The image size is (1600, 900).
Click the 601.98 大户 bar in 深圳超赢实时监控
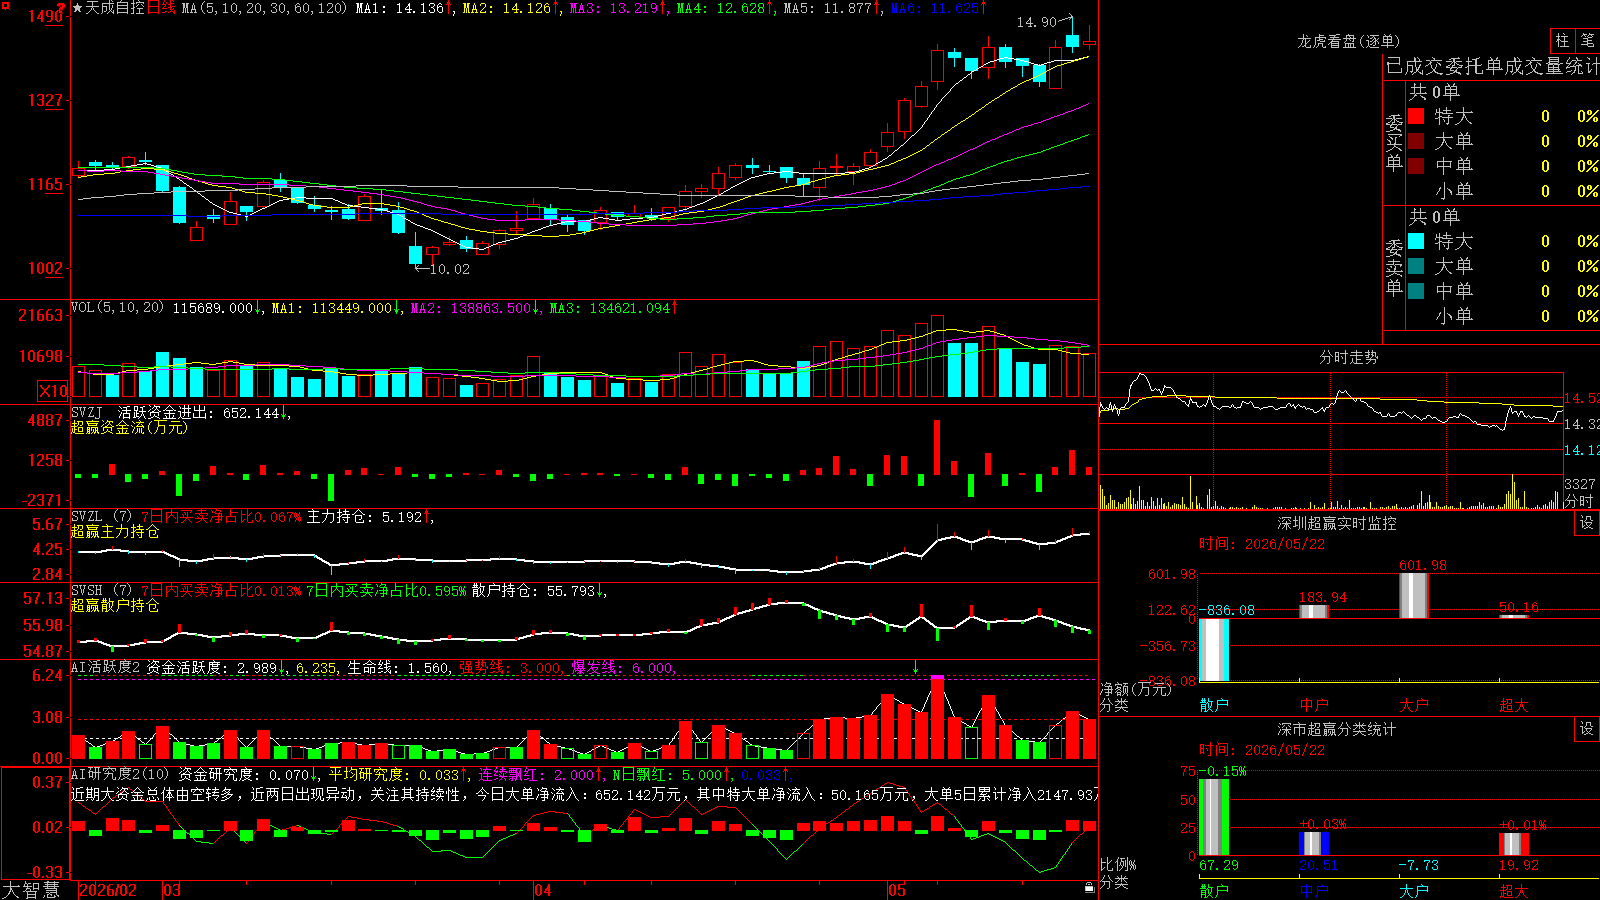coord(1414,595)
